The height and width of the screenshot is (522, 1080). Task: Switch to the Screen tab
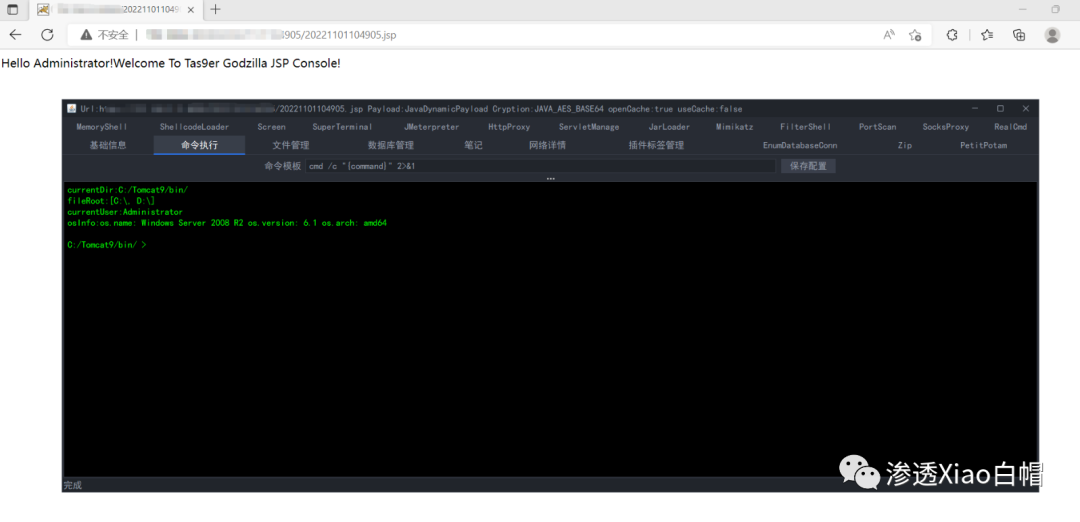click(x=271, y=127)
